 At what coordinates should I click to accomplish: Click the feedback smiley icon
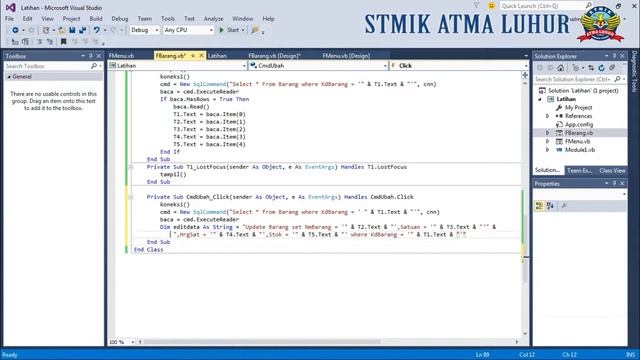[491, 6]
